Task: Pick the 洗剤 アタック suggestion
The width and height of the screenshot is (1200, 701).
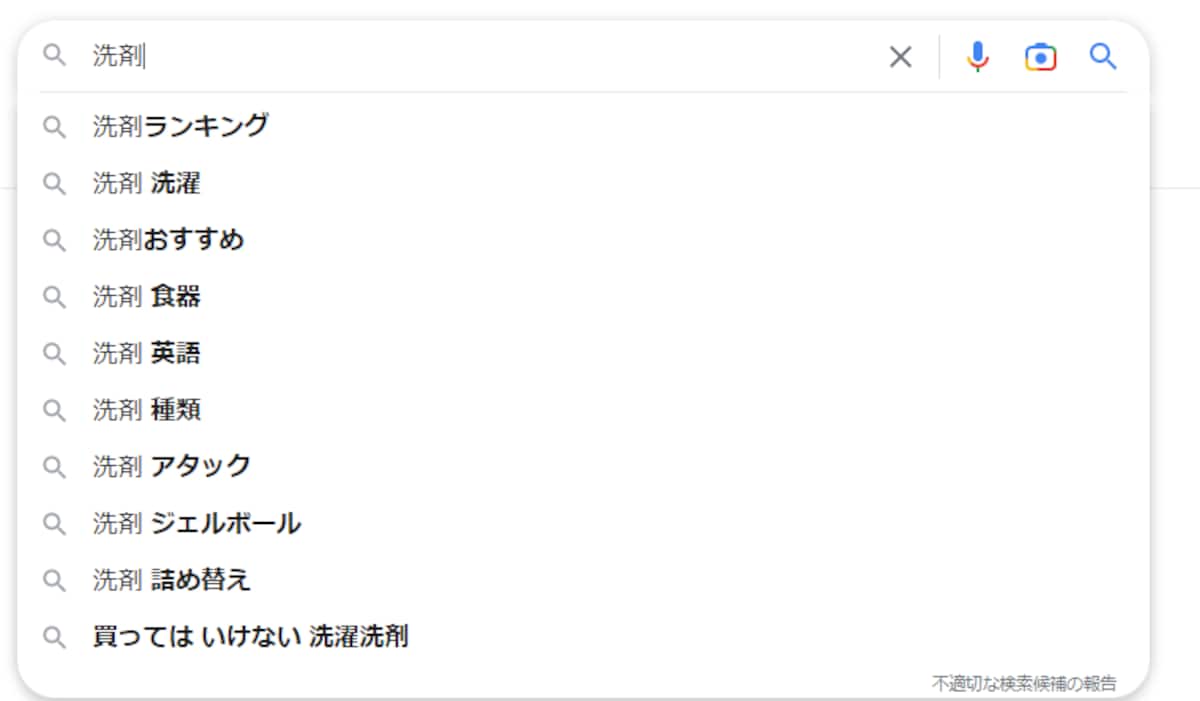Action: 583,467
